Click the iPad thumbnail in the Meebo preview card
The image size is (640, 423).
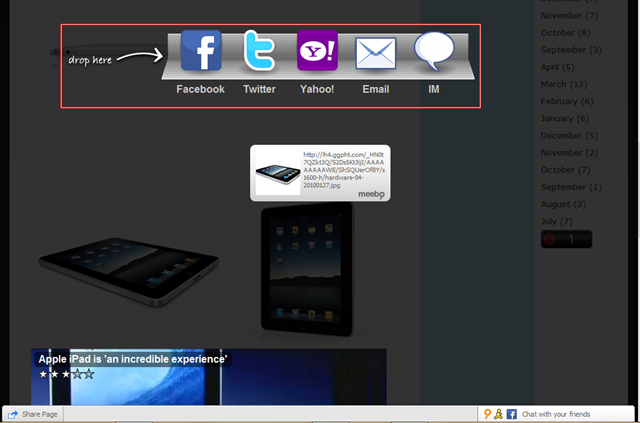click(278, 173)
